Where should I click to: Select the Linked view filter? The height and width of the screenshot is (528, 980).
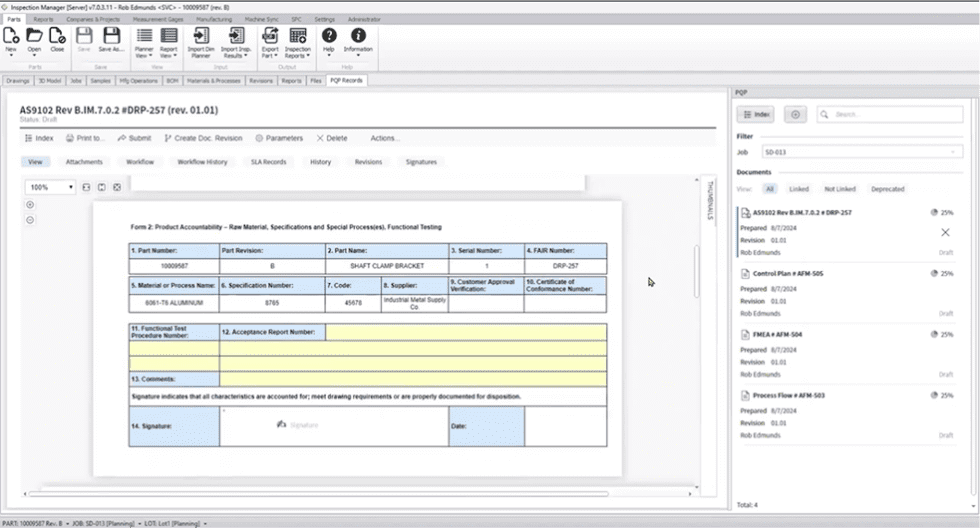point(798,189)
